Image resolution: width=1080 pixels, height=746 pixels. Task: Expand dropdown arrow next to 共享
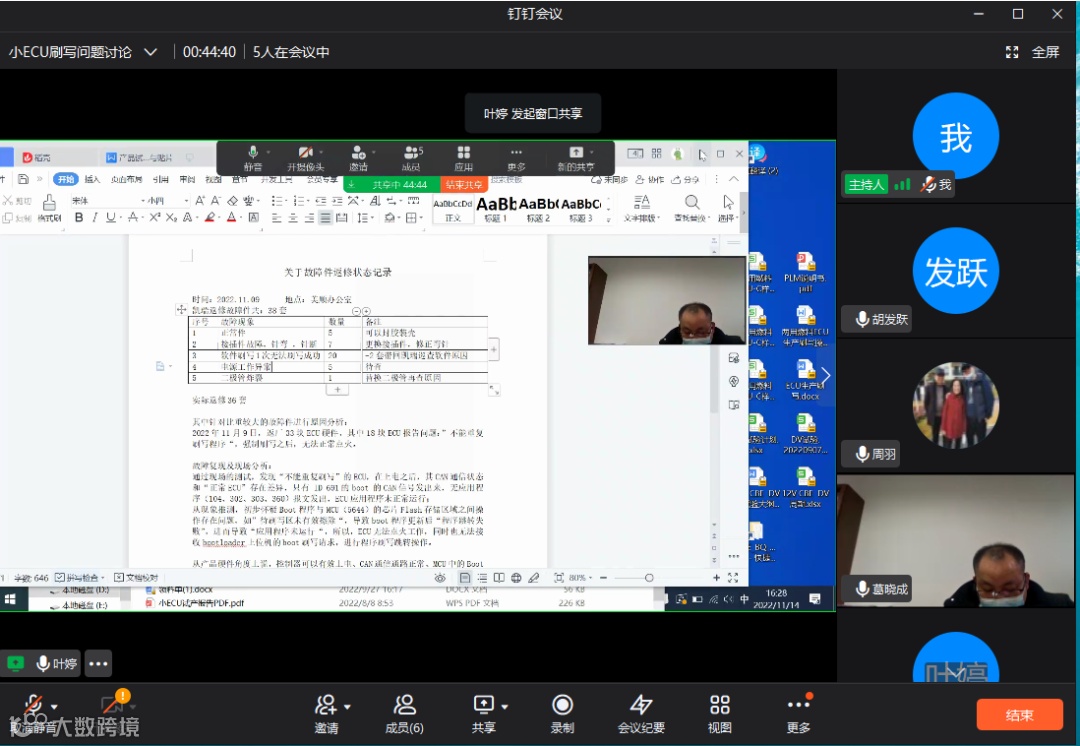(x=505, y=707)
